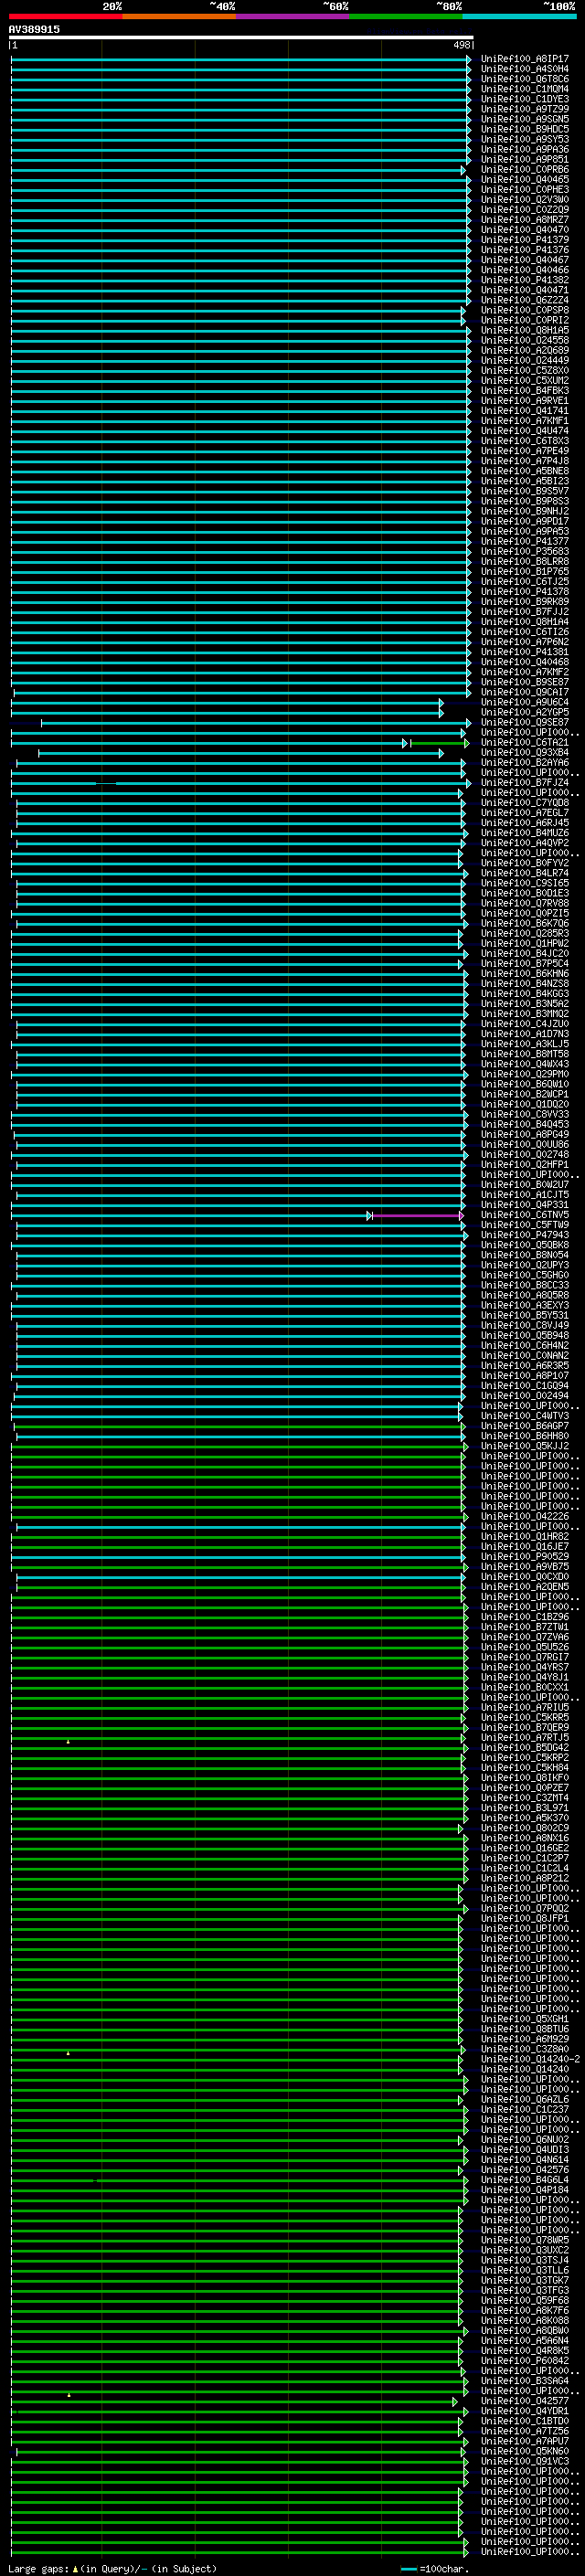
Task: Click the green alignment segment of C6TA21
Action: (x=439, y=743)
